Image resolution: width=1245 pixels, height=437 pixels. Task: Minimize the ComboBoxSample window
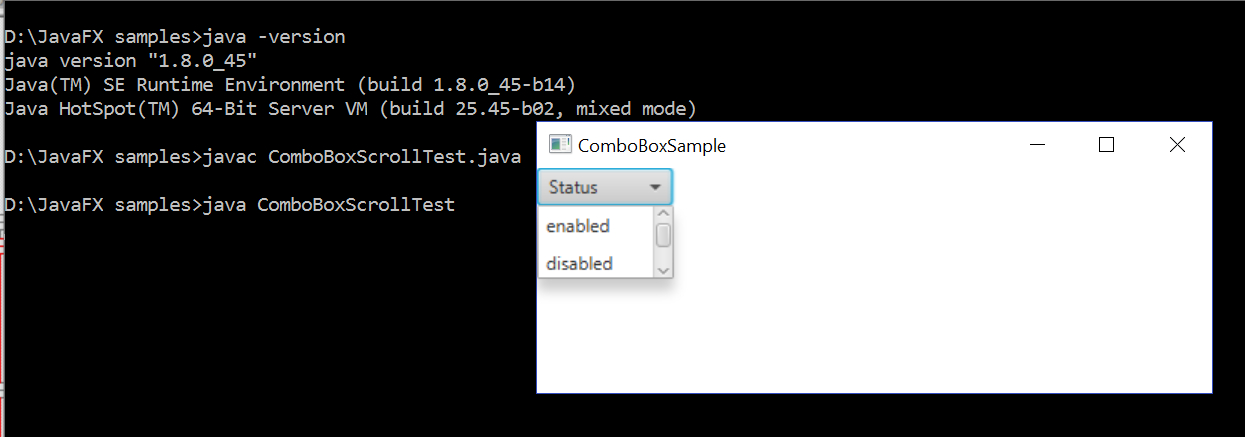click(x=1037, y=145)
